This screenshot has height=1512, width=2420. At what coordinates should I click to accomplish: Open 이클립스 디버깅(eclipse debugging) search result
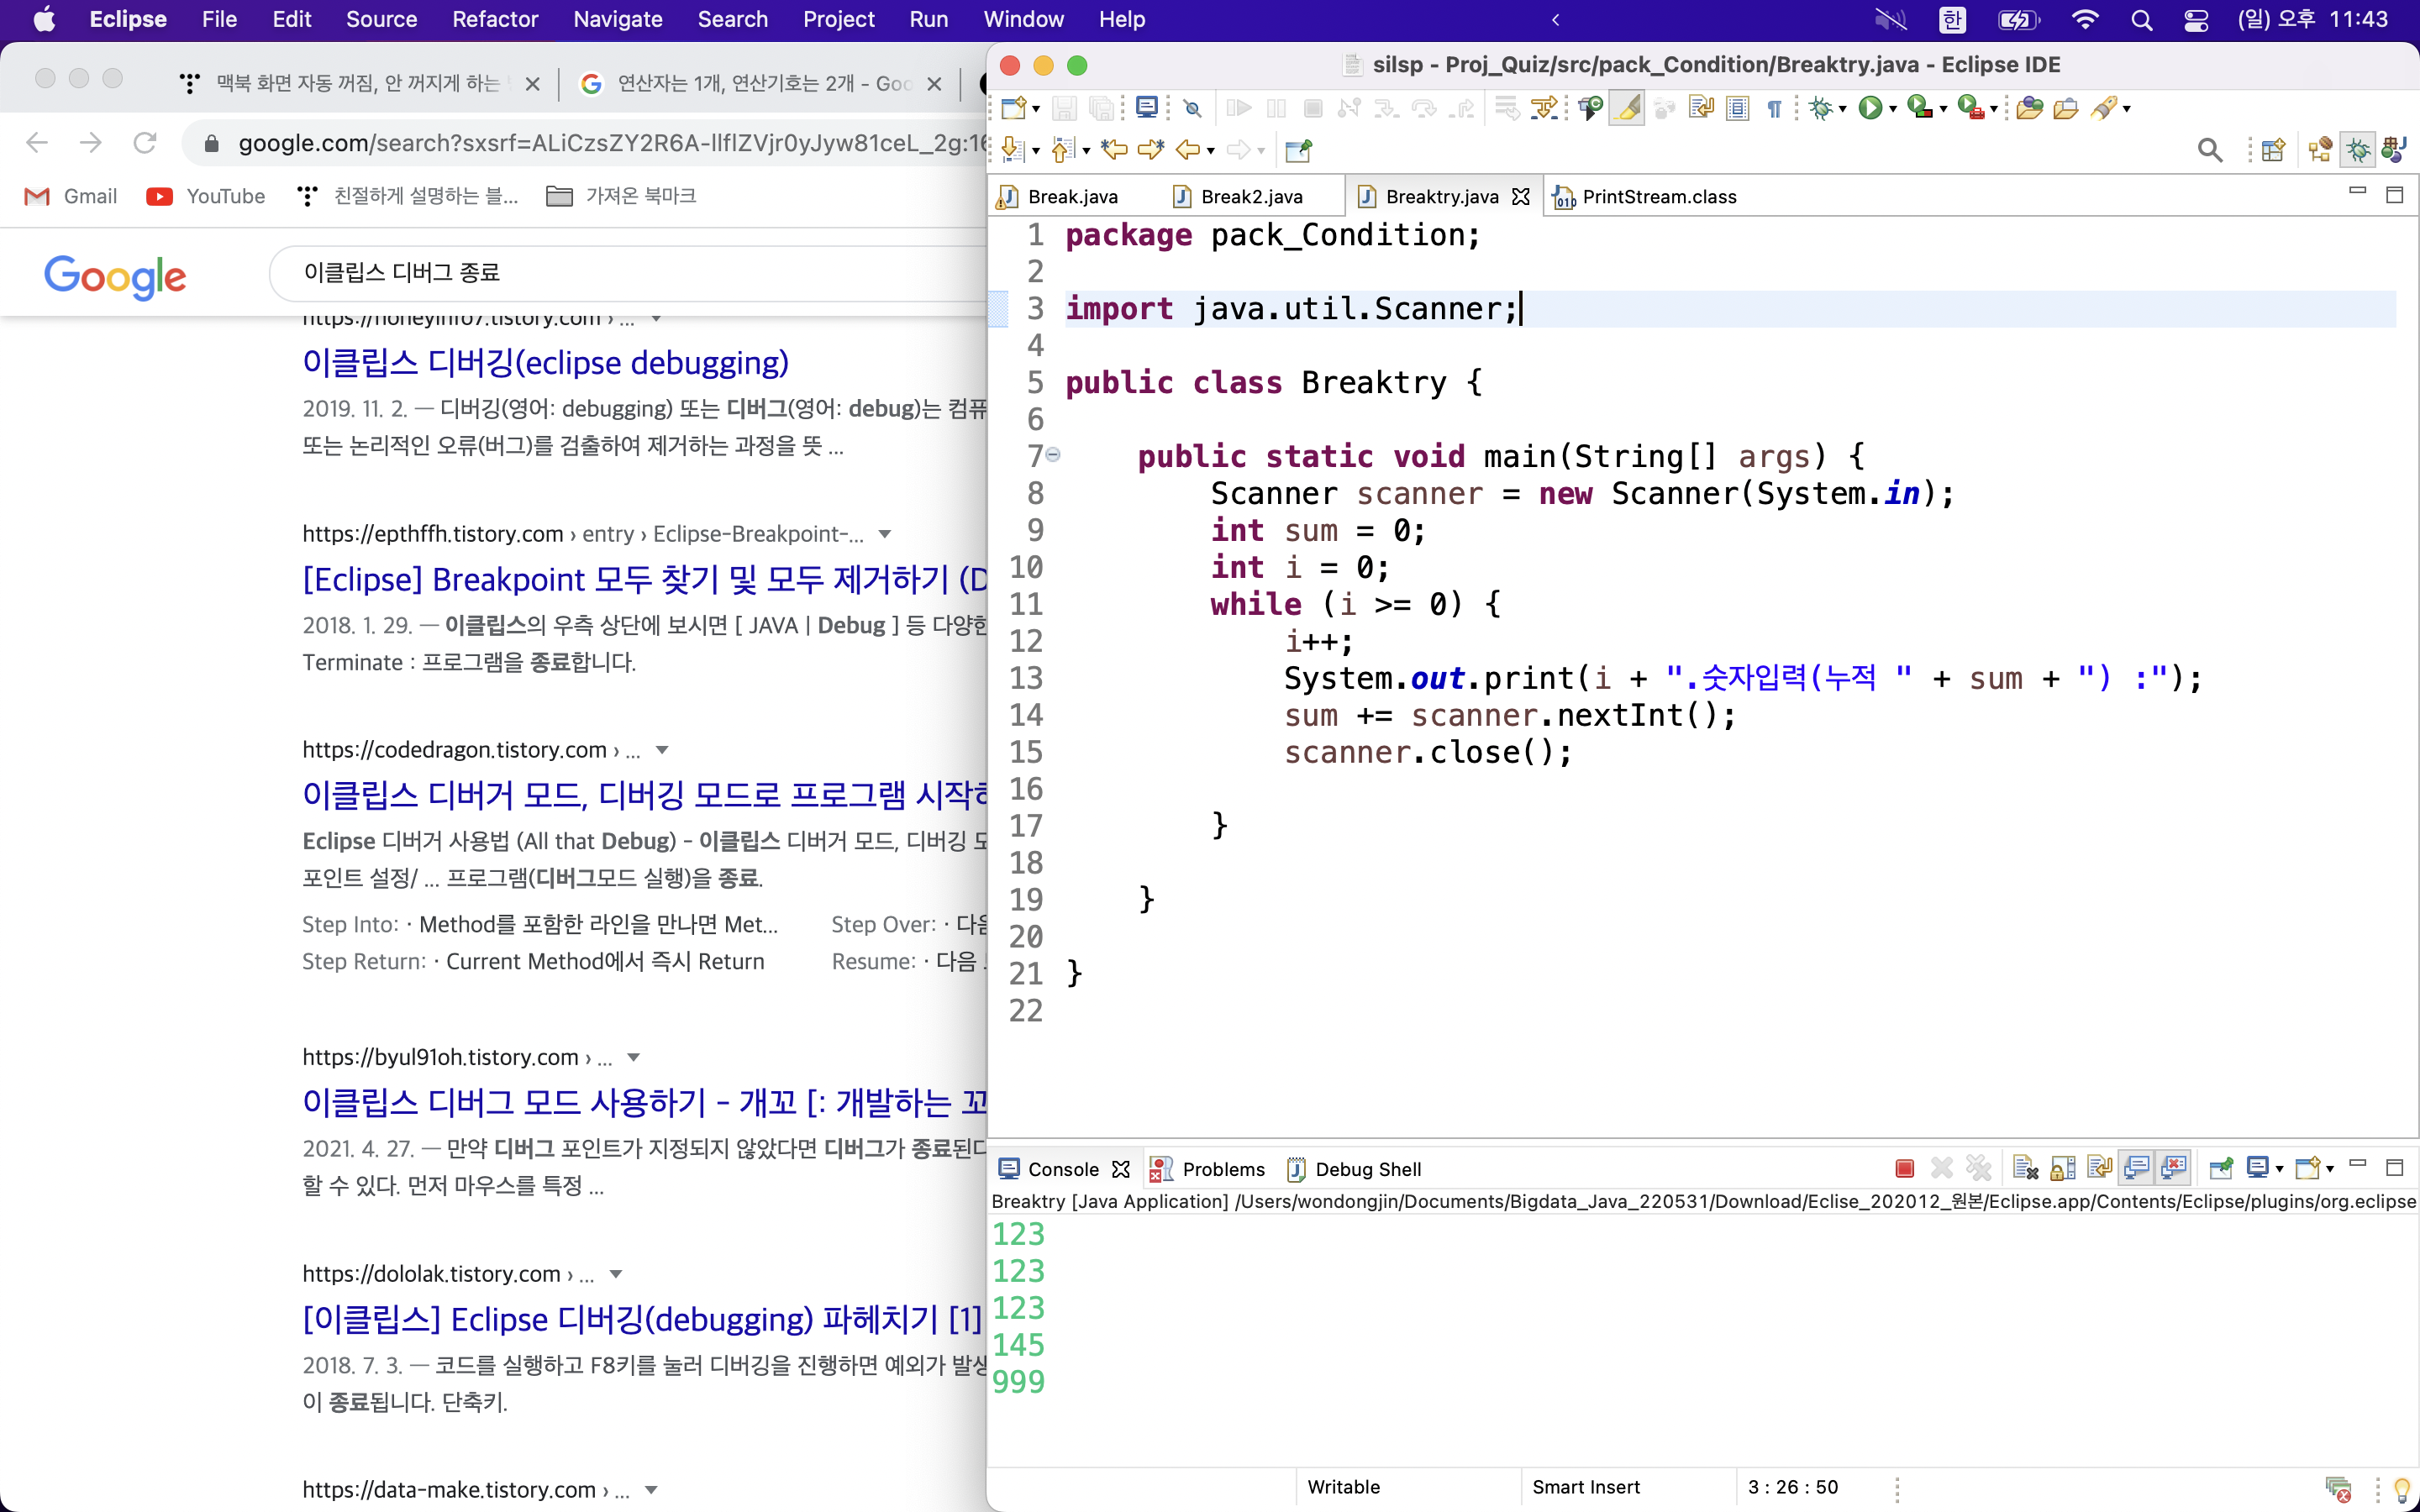[x=545, y=362]
